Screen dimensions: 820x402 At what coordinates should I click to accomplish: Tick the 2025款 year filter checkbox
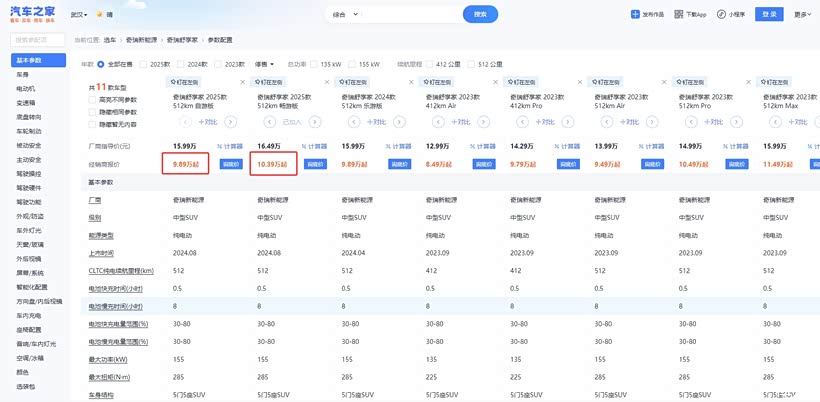[142, 64]
